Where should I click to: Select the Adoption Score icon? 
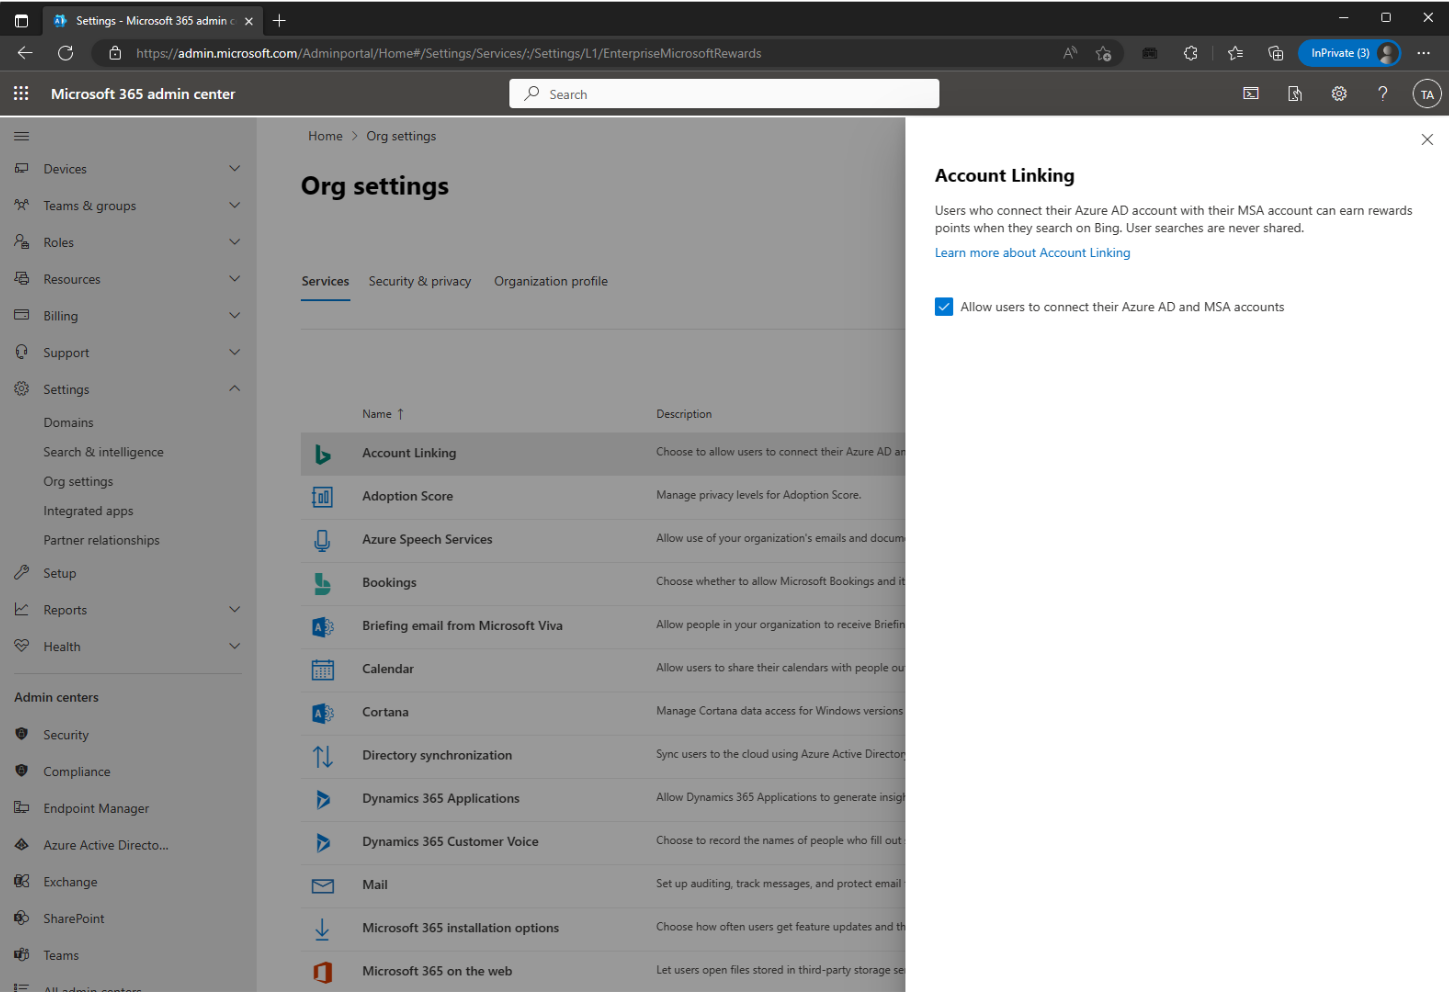(x=322, y=495)
